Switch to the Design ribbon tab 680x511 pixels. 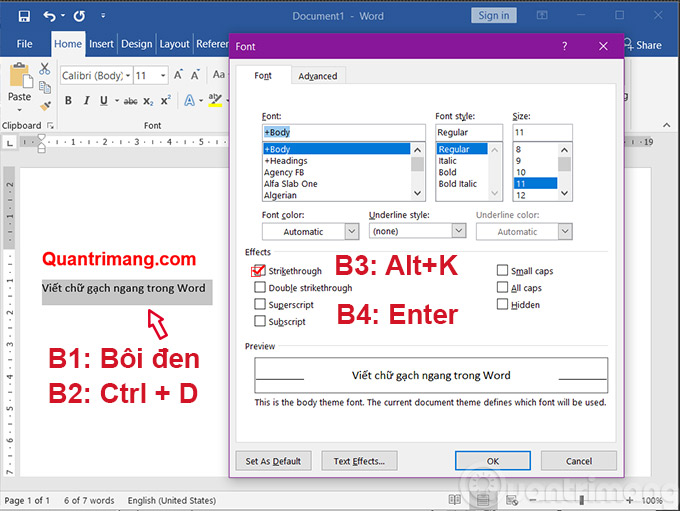[x=137, y=44]
